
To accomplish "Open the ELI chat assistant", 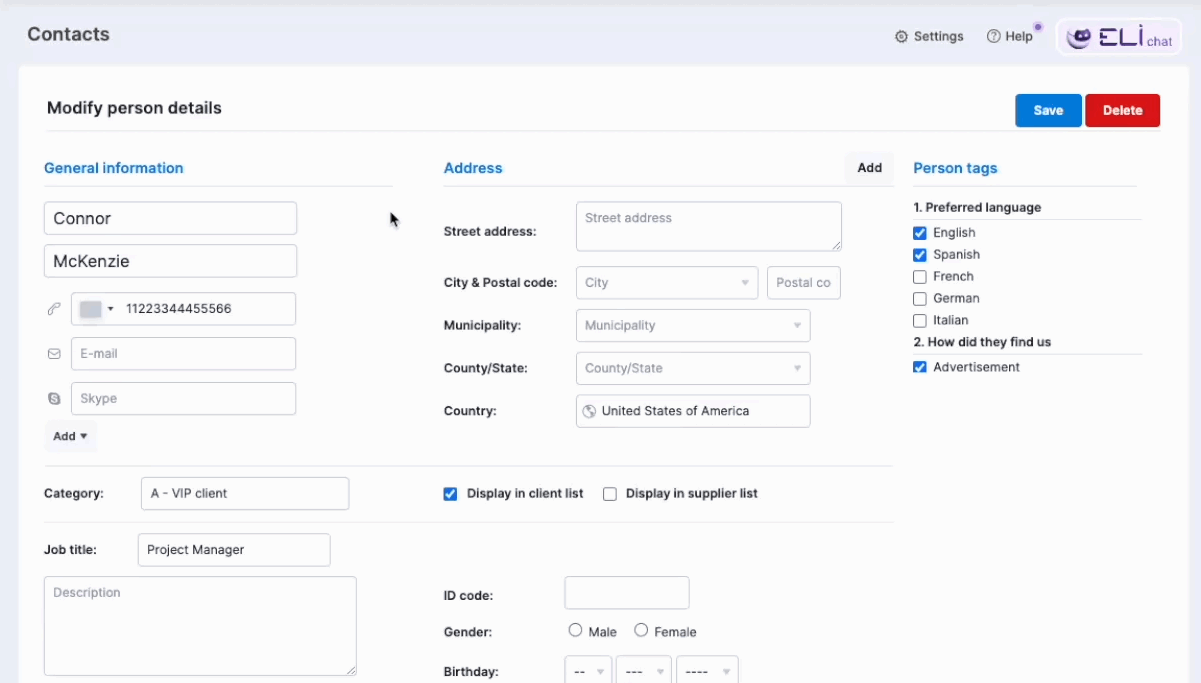I will pos(1119,38).
